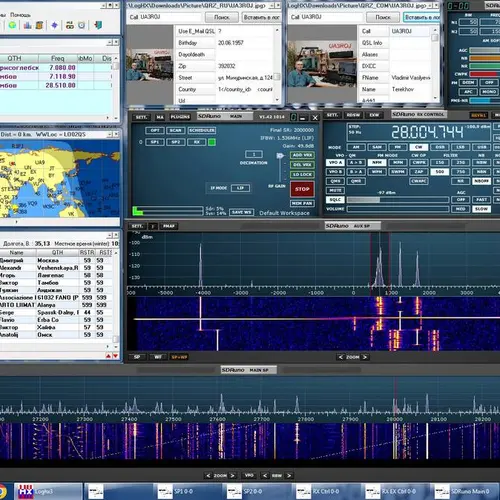Toggle the MUTE button in RX Control

(335, 190)
